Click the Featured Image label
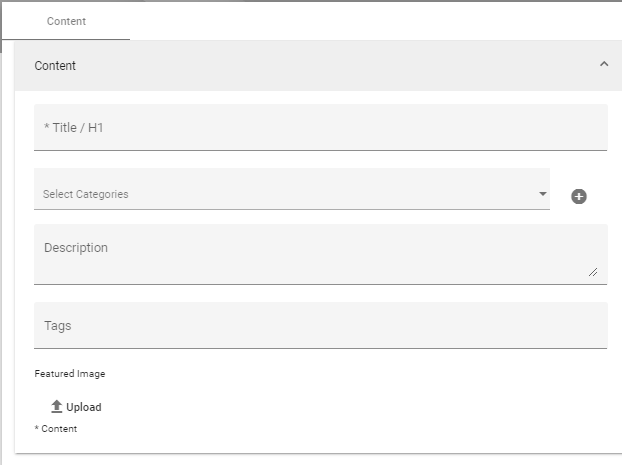622x465 pixels. coord(70,374)
